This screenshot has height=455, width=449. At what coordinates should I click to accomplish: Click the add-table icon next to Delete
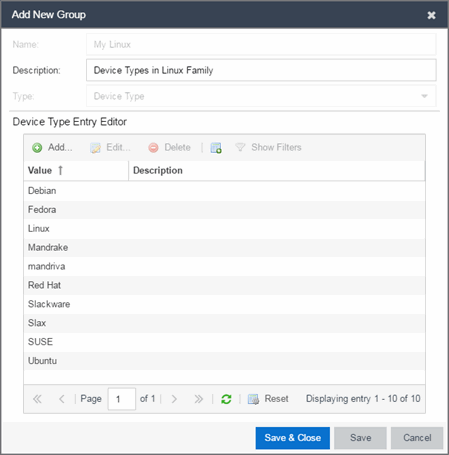click(x=216, y=148)
